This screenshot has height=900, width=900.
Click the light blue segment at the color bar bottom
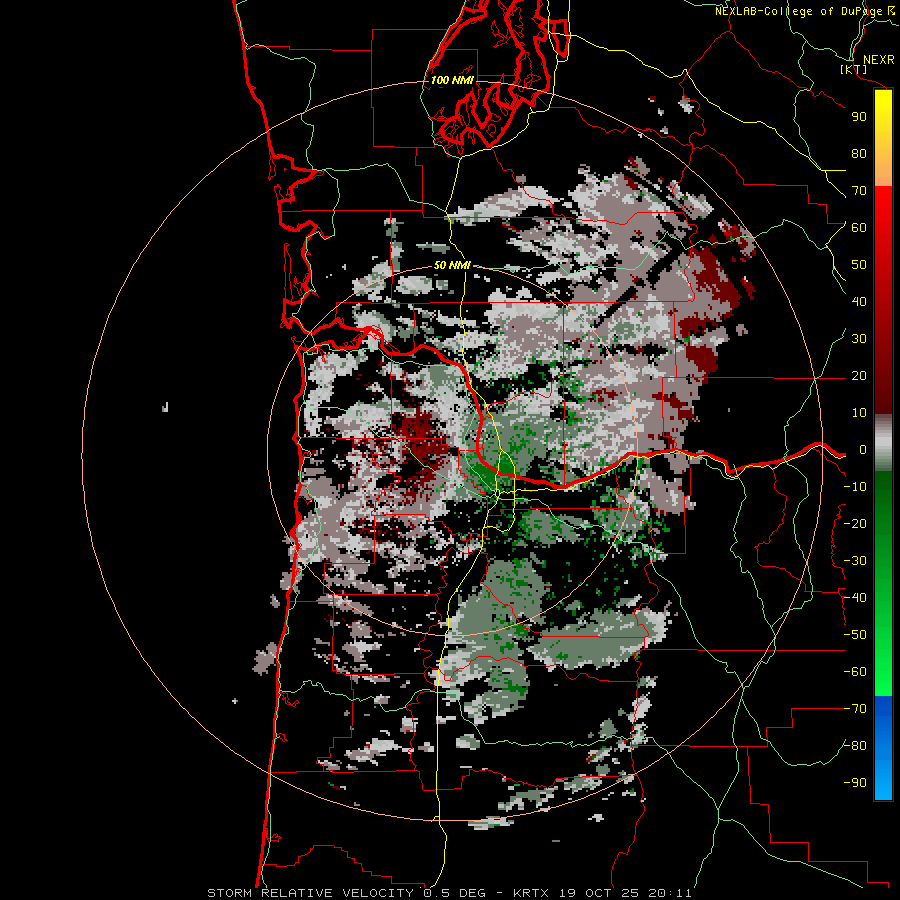pyautogui.click(x=883, y=778)
